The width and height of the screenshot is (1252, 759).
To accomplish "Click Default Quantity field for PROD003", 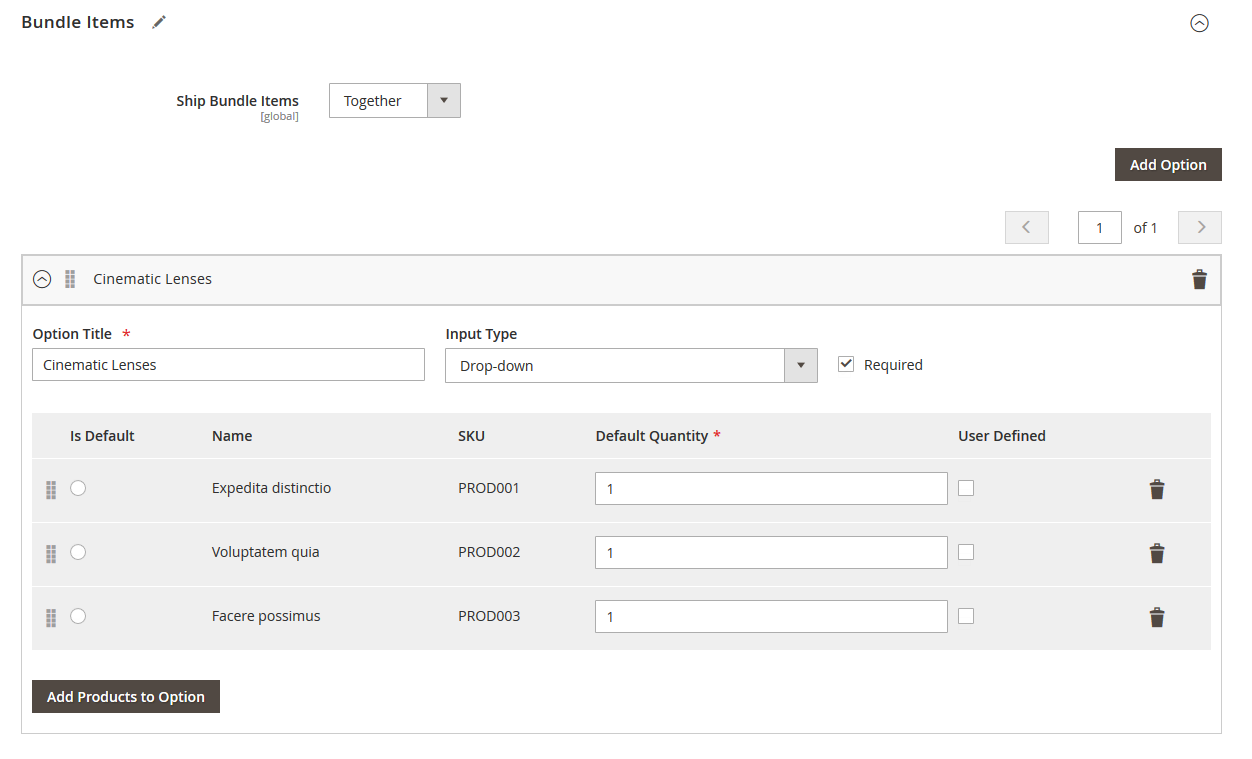I will 771,617.
